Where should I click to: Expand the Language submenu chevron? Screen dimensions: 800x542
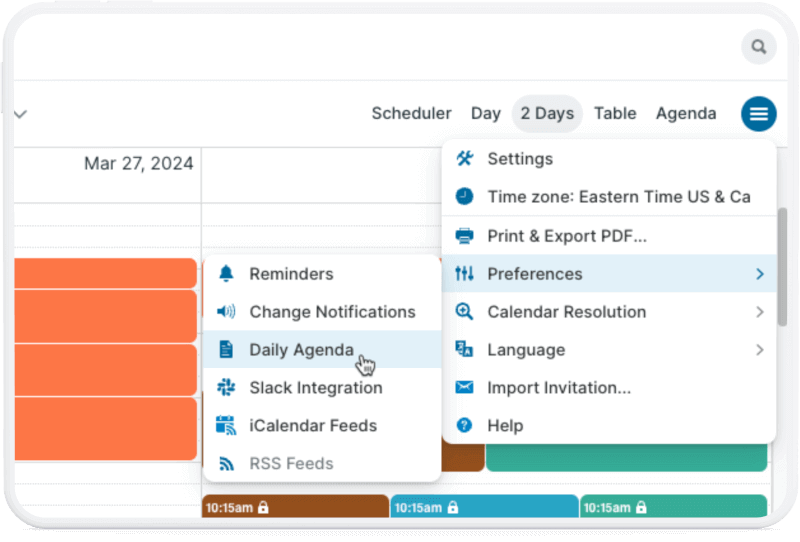point(760,350)
